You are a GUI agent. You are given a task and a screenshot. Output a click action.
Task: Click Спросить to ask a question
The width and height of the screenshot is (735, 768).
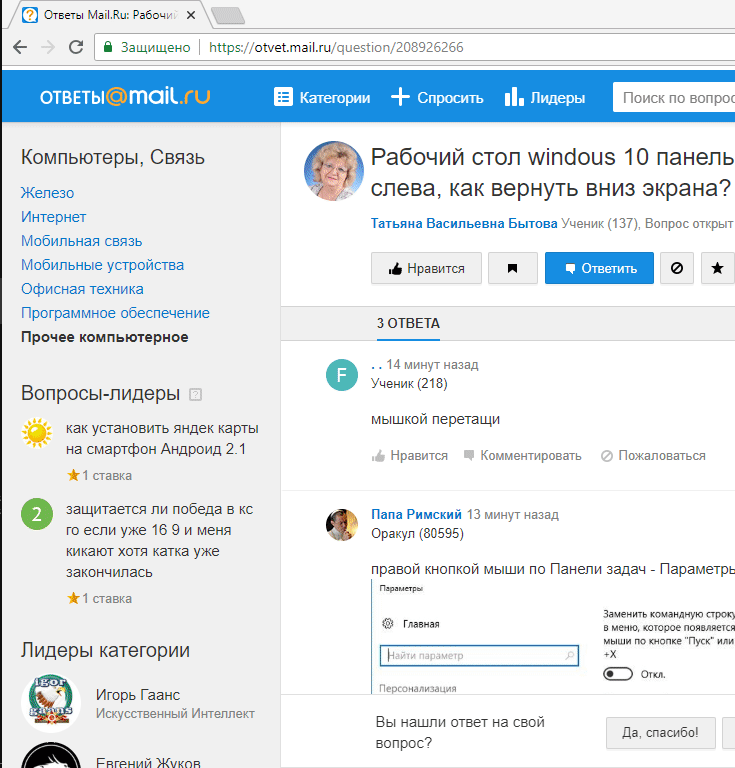437,97
